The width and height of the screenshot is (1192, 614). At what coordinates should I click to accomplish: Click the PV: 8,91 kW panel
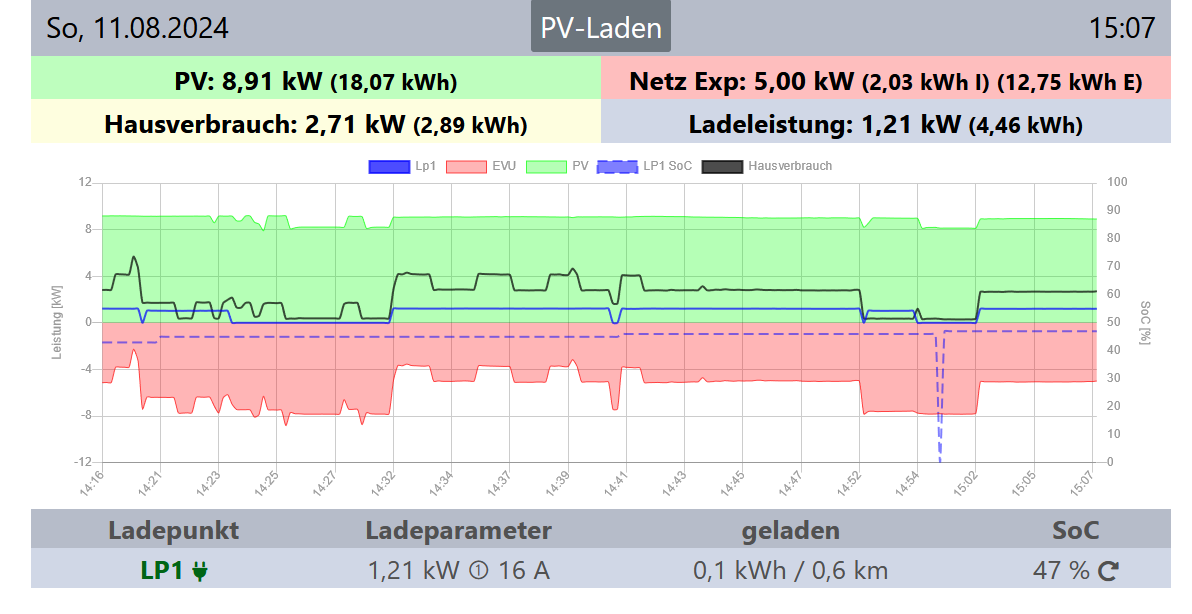point(315,78)
